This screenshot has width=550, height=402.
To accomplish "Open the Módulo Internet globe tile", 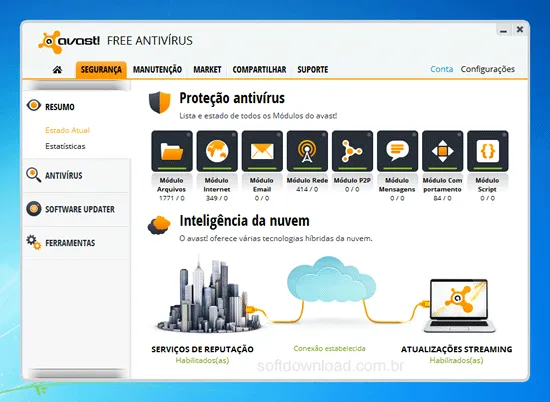I will (x=217, y=151).
